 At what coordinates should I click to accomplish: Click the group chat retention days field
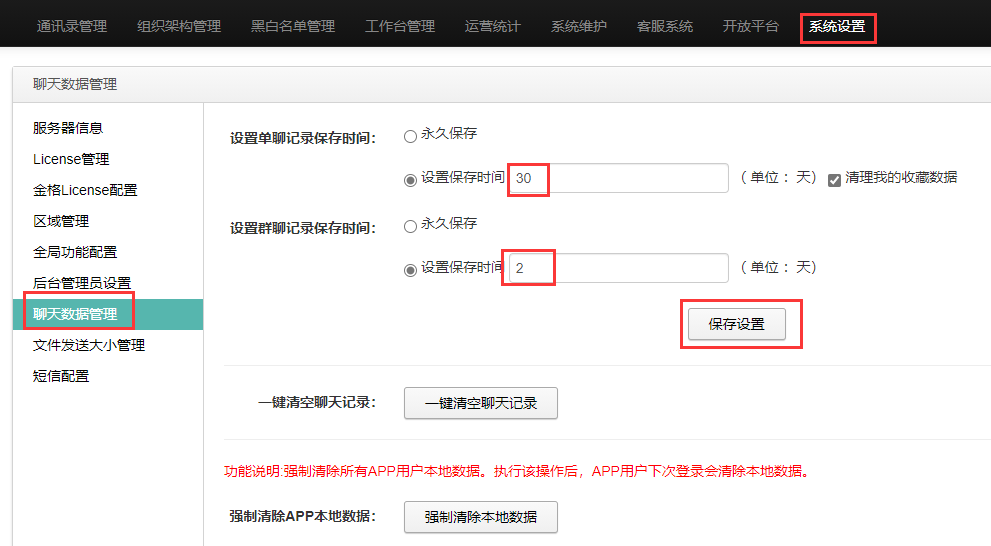pyautogui.click(x=619, y=268)
